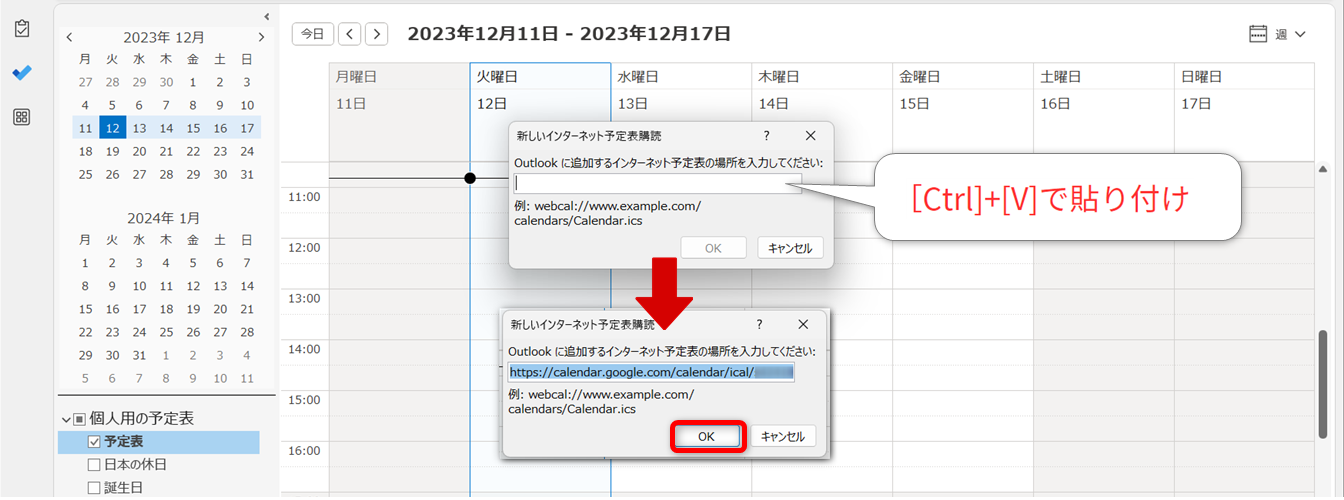This screenshot has height=500, width=1344.
Task: Click the 11:00 time slot label
Action: 303,197
